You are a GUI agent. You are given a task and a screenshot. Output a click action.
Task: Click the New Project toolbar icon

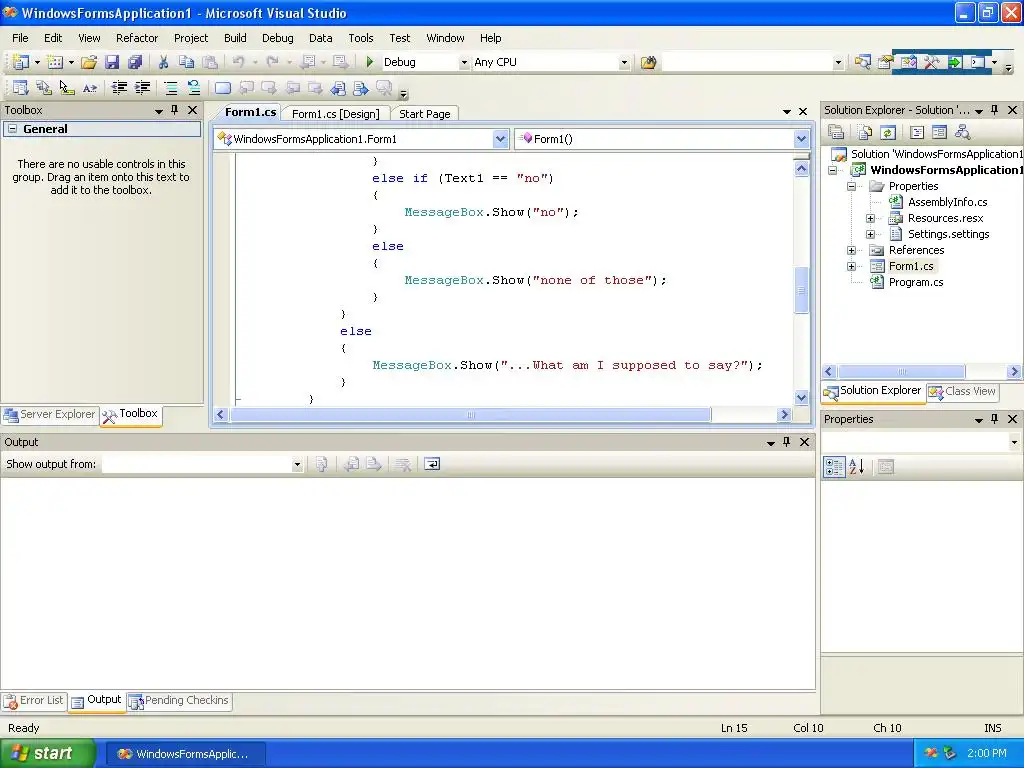[x=20, y=62]
